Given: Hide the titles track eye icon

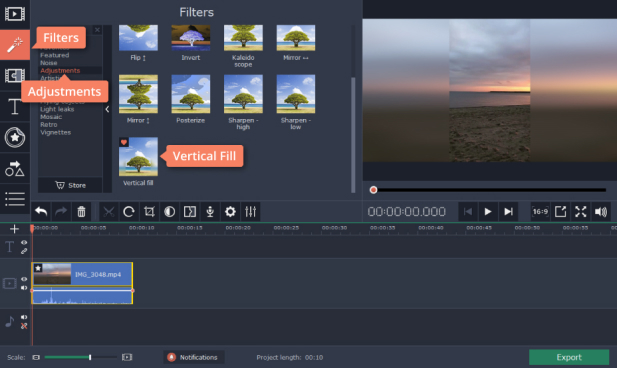Looking at the screenshot, I should click(x=24, y=242).
